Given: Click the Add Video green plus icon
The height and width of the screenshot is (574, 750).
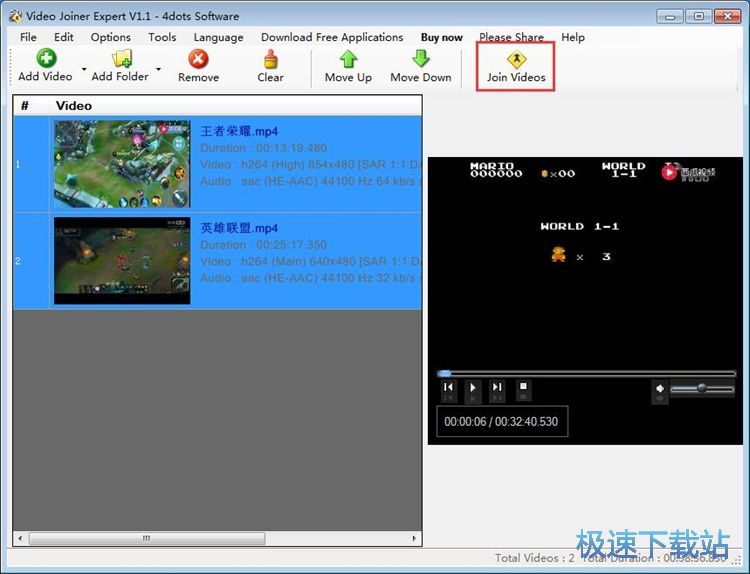Looking at the screenshot, I should 46,58.
